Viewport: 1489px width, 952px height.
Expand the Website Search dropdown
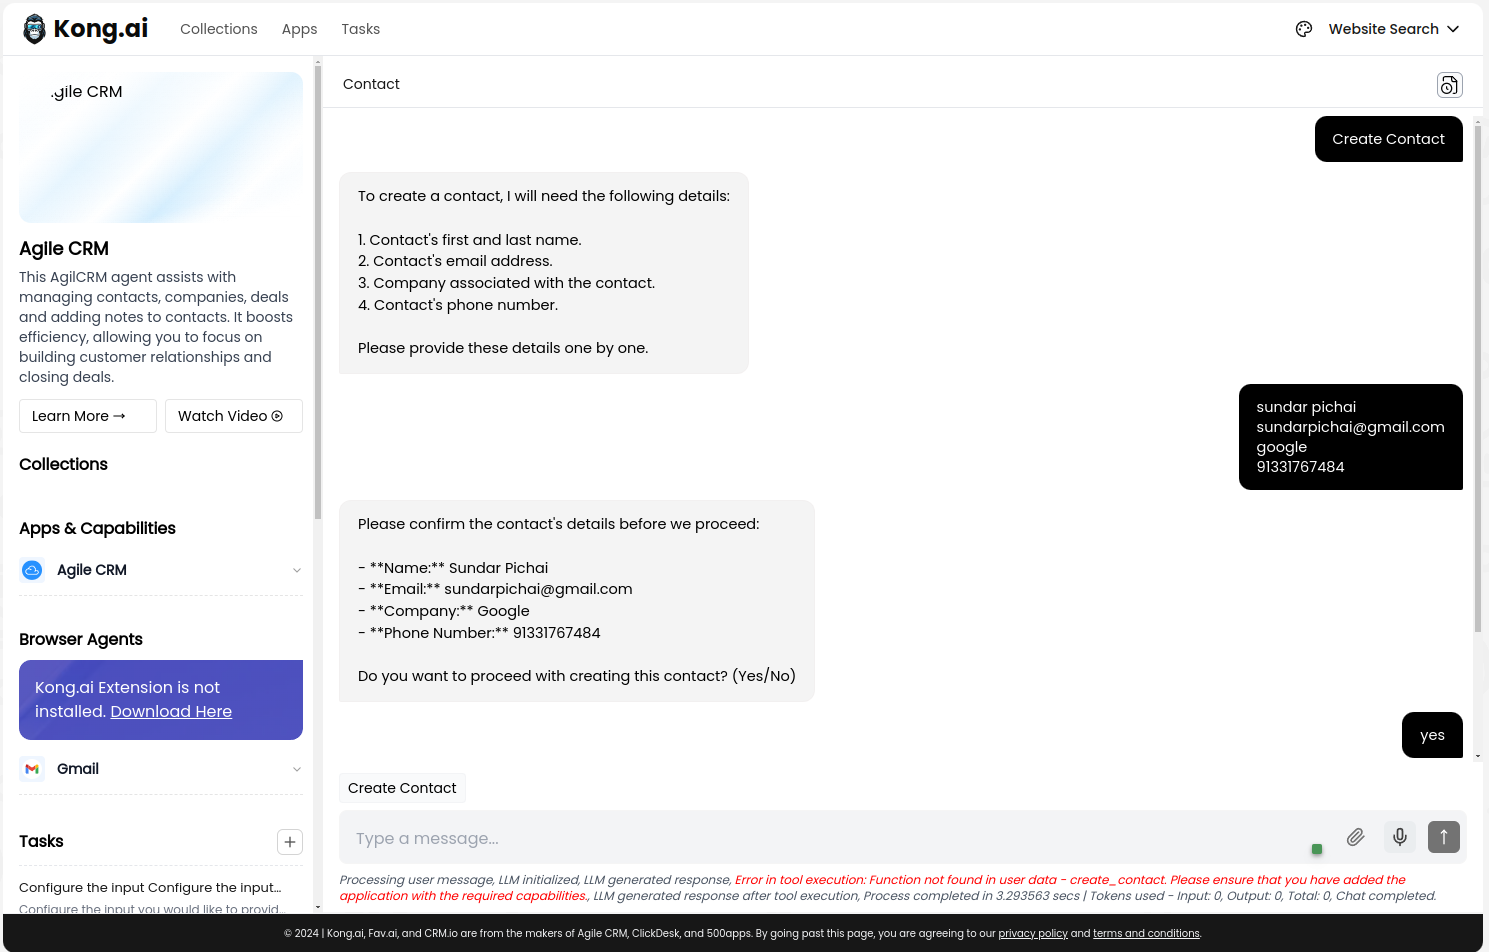point(1394,29)
